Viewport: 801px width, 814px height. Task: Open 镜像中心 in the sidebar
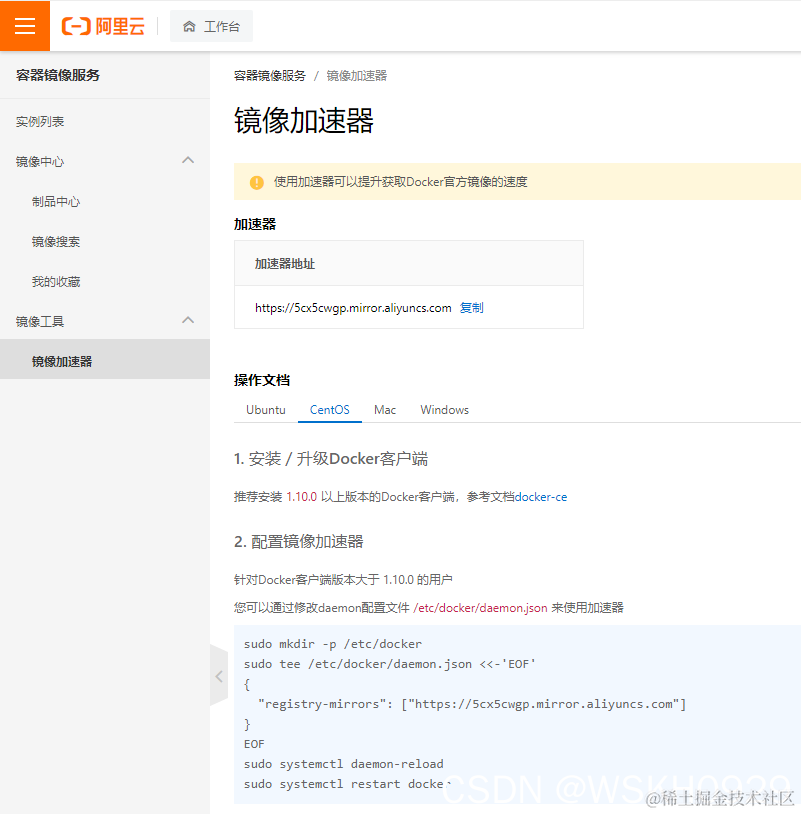[40, 161]
